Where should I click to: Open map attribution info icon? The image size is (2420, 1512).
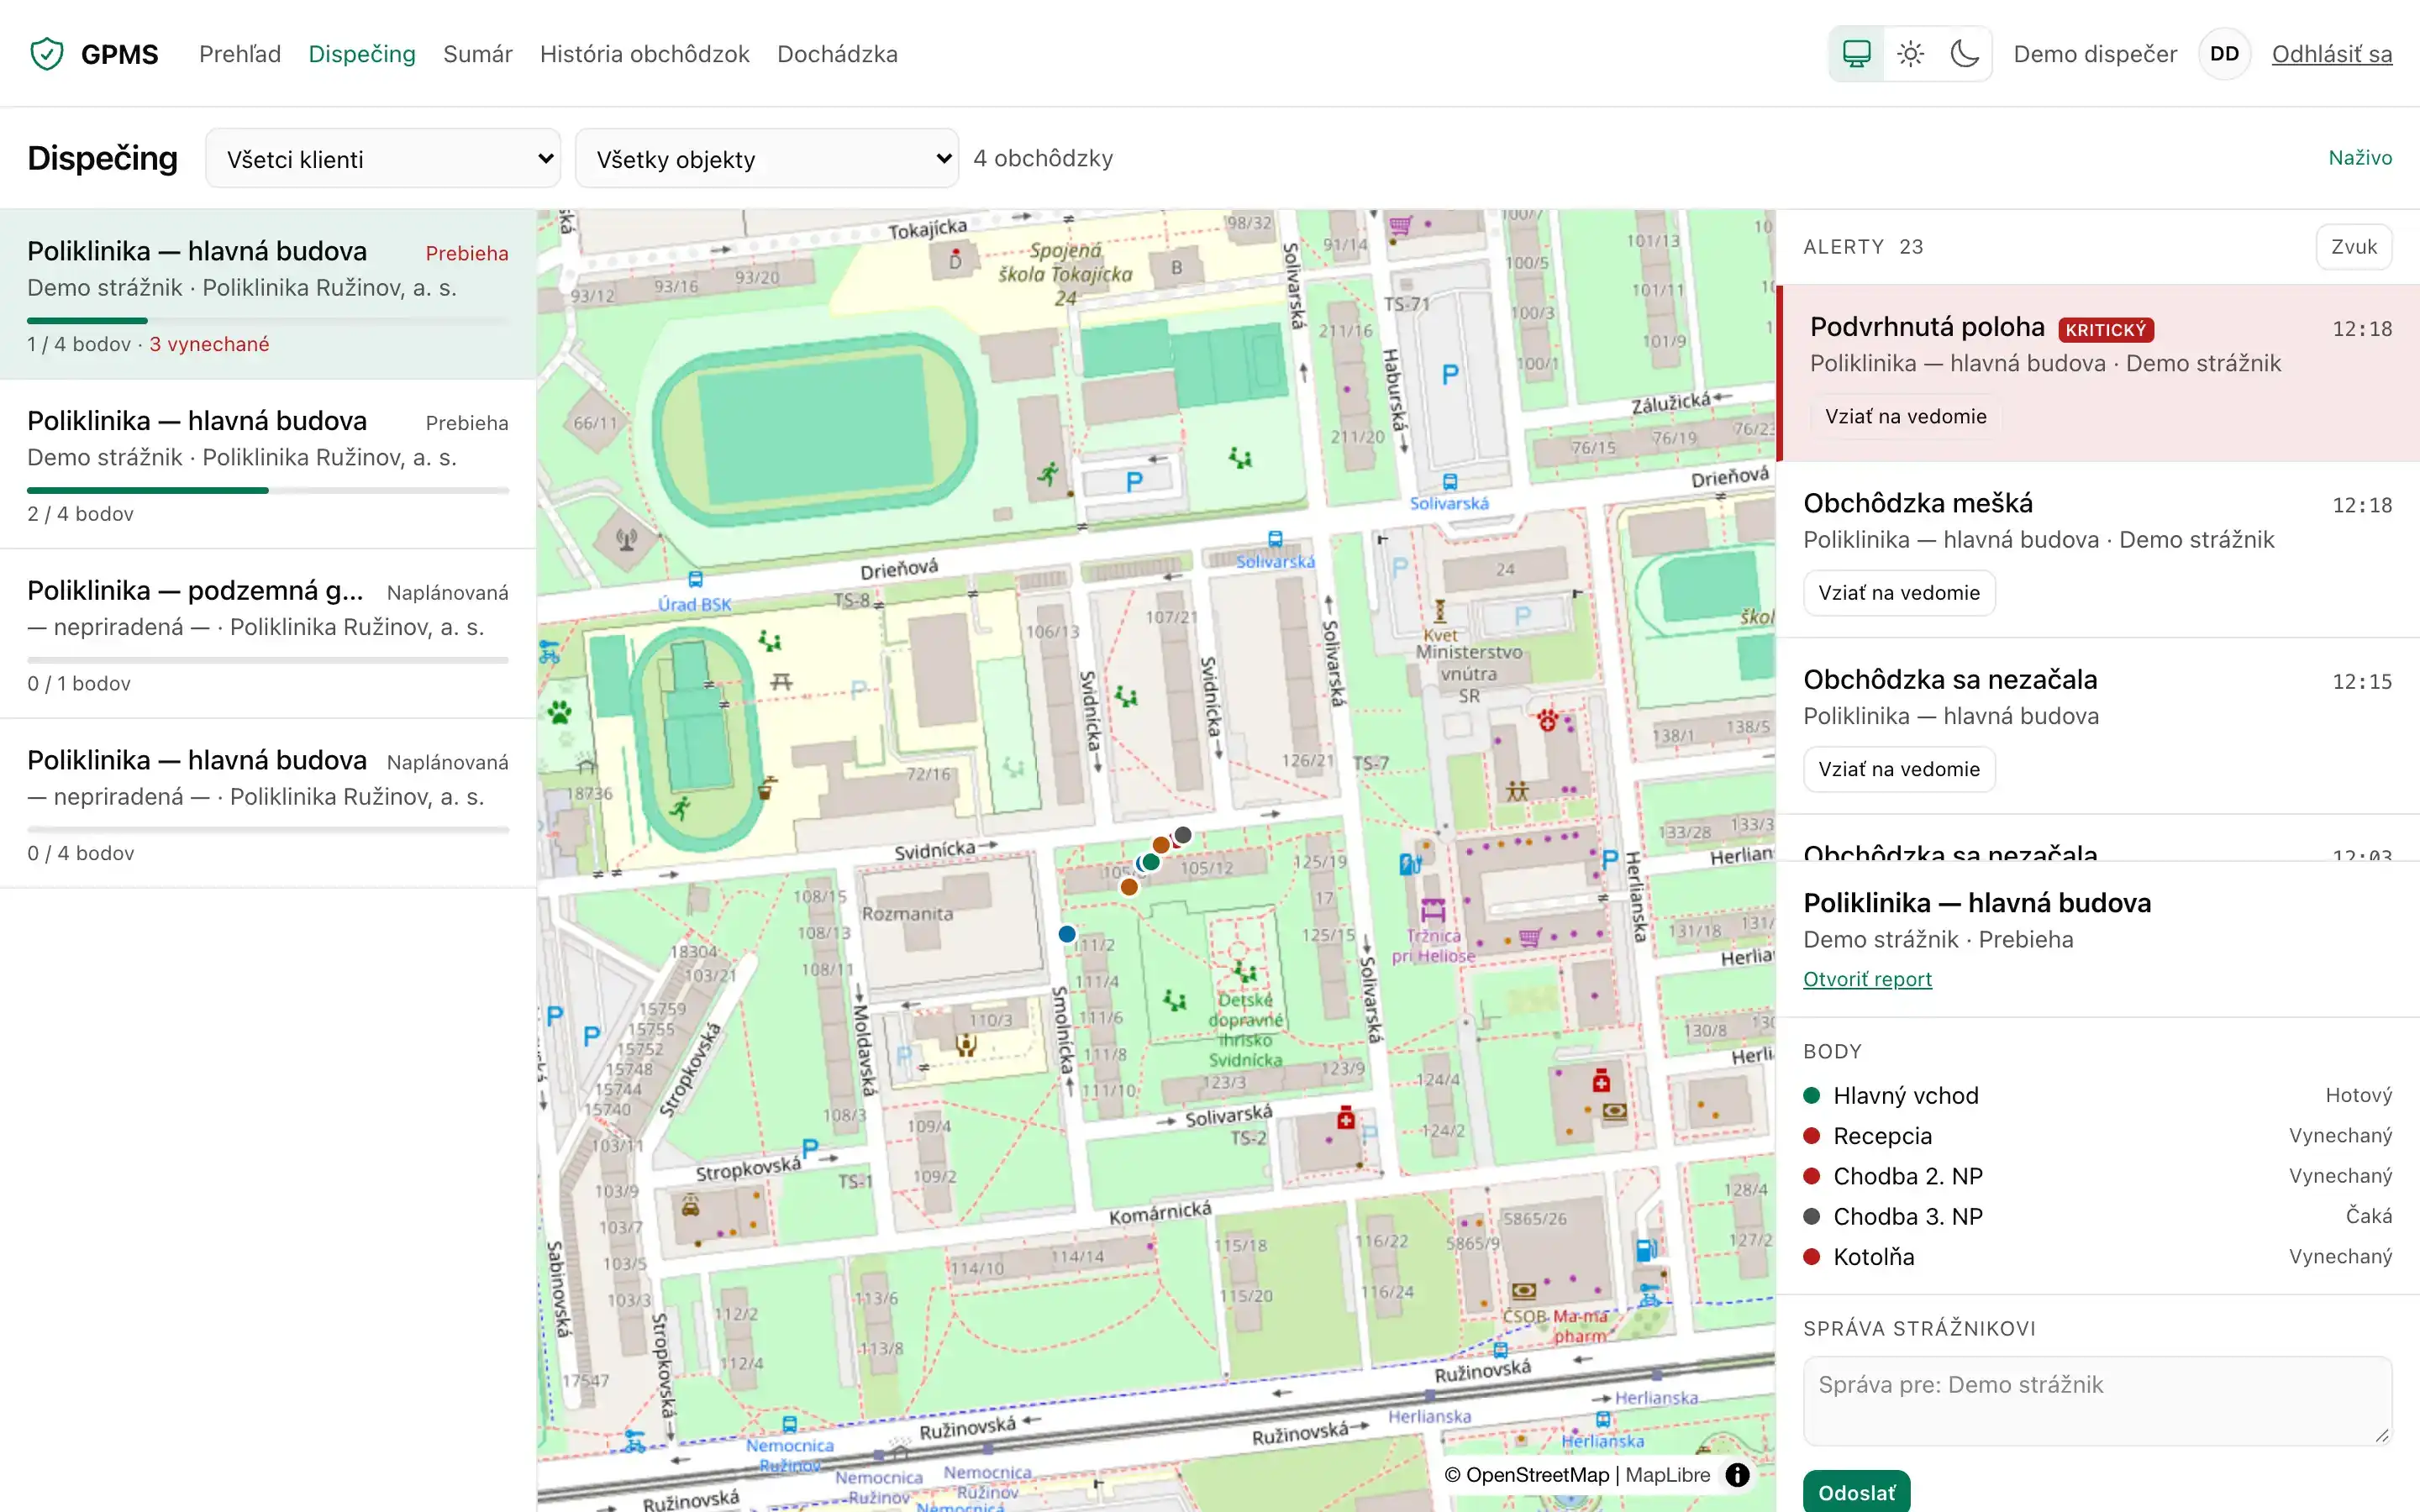1738,1475
